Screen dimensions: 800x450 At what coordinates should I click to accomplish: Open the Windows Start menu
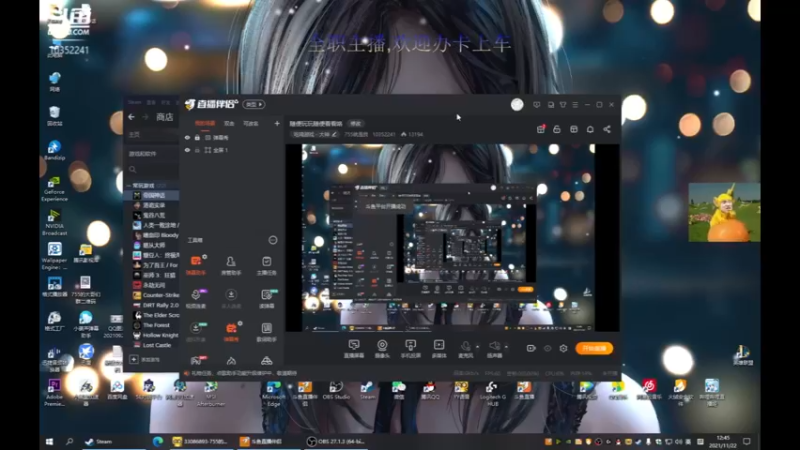click(49, 441)
